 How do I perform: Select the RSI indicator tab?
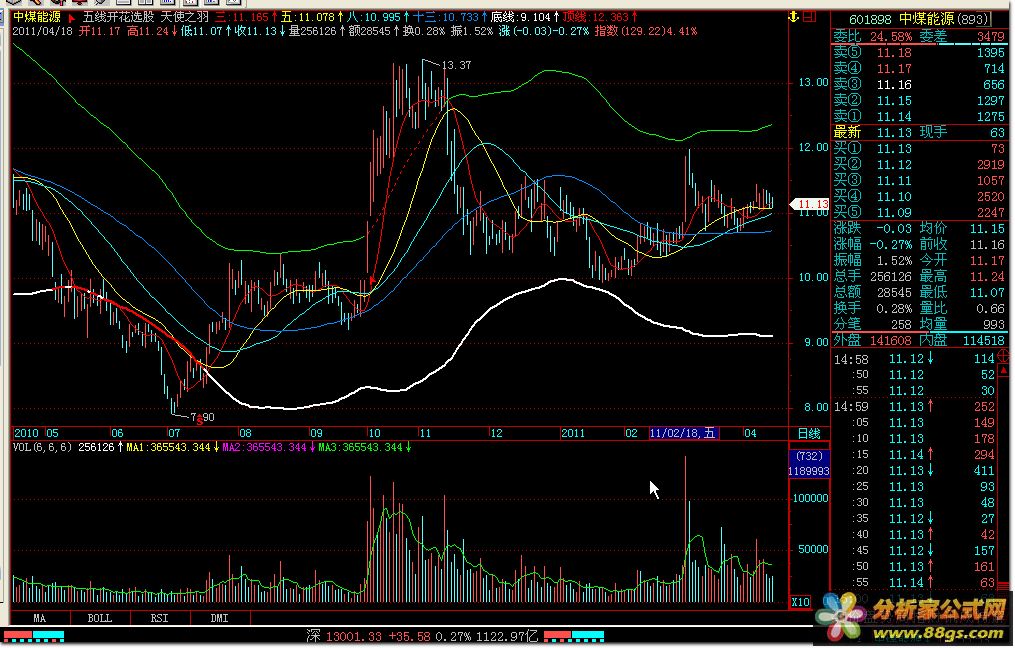pos(159,618)
